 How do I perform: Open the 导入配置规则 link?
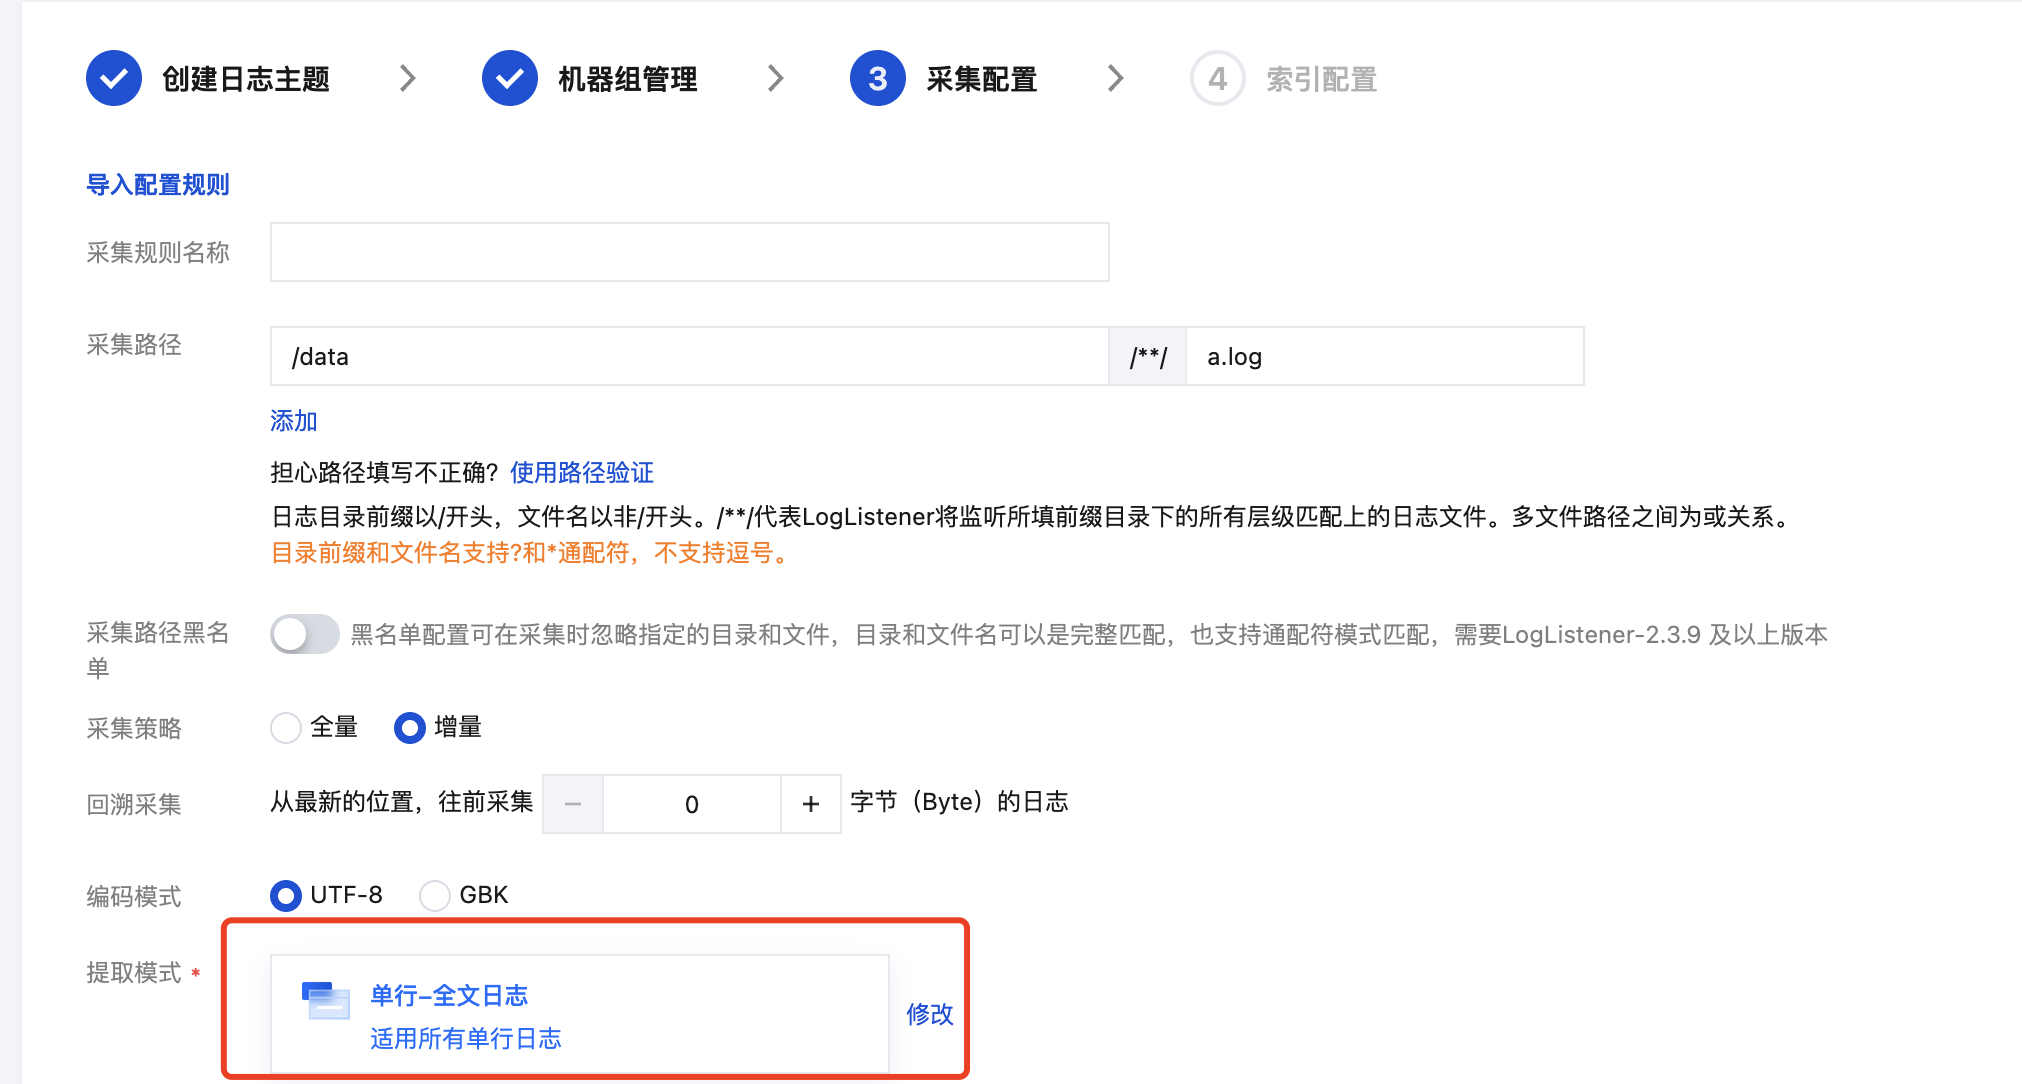(x=158, y=185)
